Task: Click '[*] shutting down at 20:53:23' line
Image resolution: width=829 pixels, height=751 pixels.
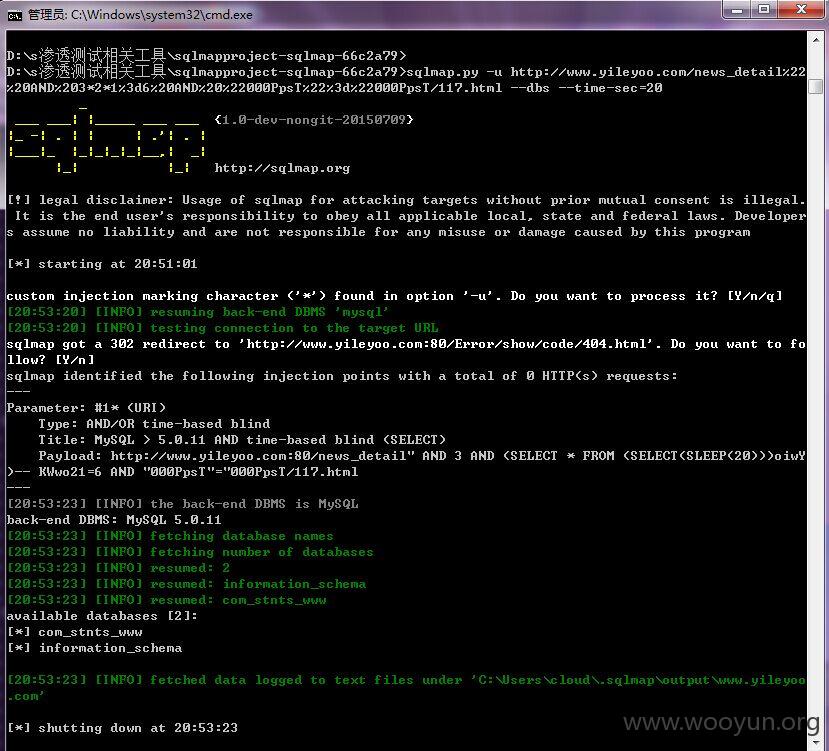Action: (x=122, y=728)
